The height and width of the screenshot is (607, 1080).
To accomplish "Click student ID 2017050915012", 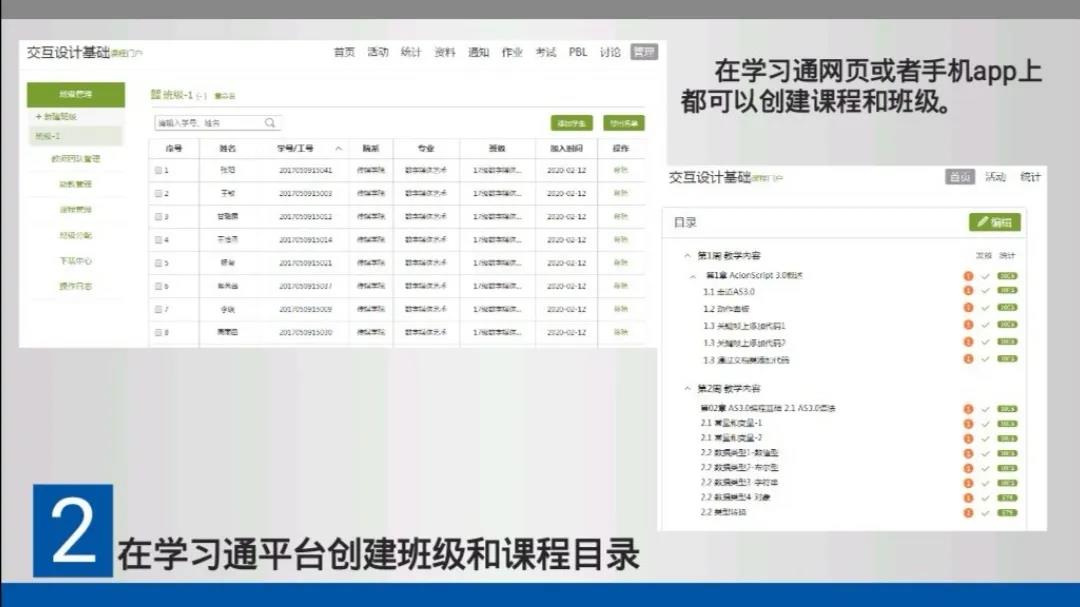I will 305,216.
